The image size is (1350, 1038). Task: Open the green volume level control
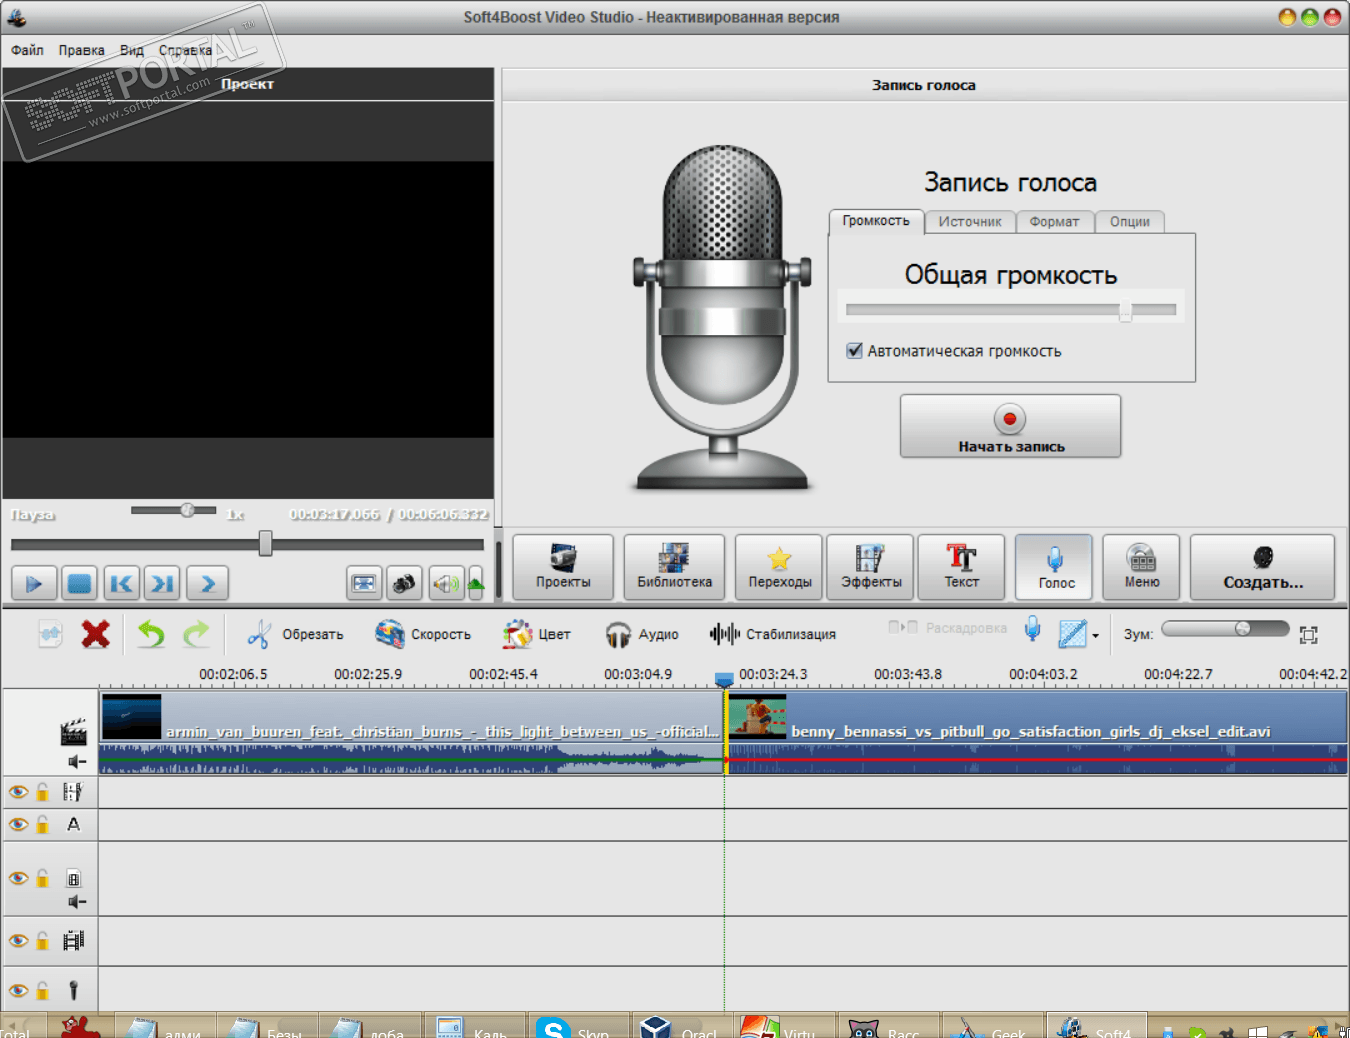click(x=476, y=583)
